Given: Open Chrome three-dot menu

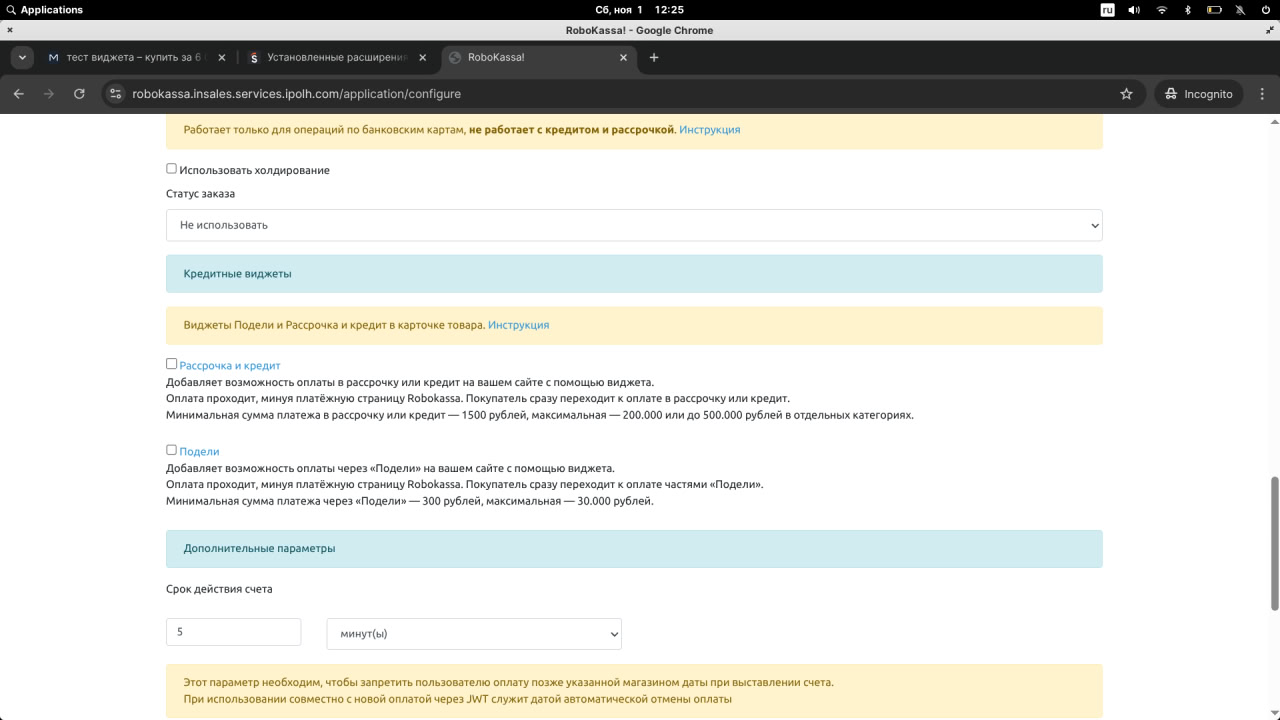Looking at the screenshot, I should coord(1263,94).
